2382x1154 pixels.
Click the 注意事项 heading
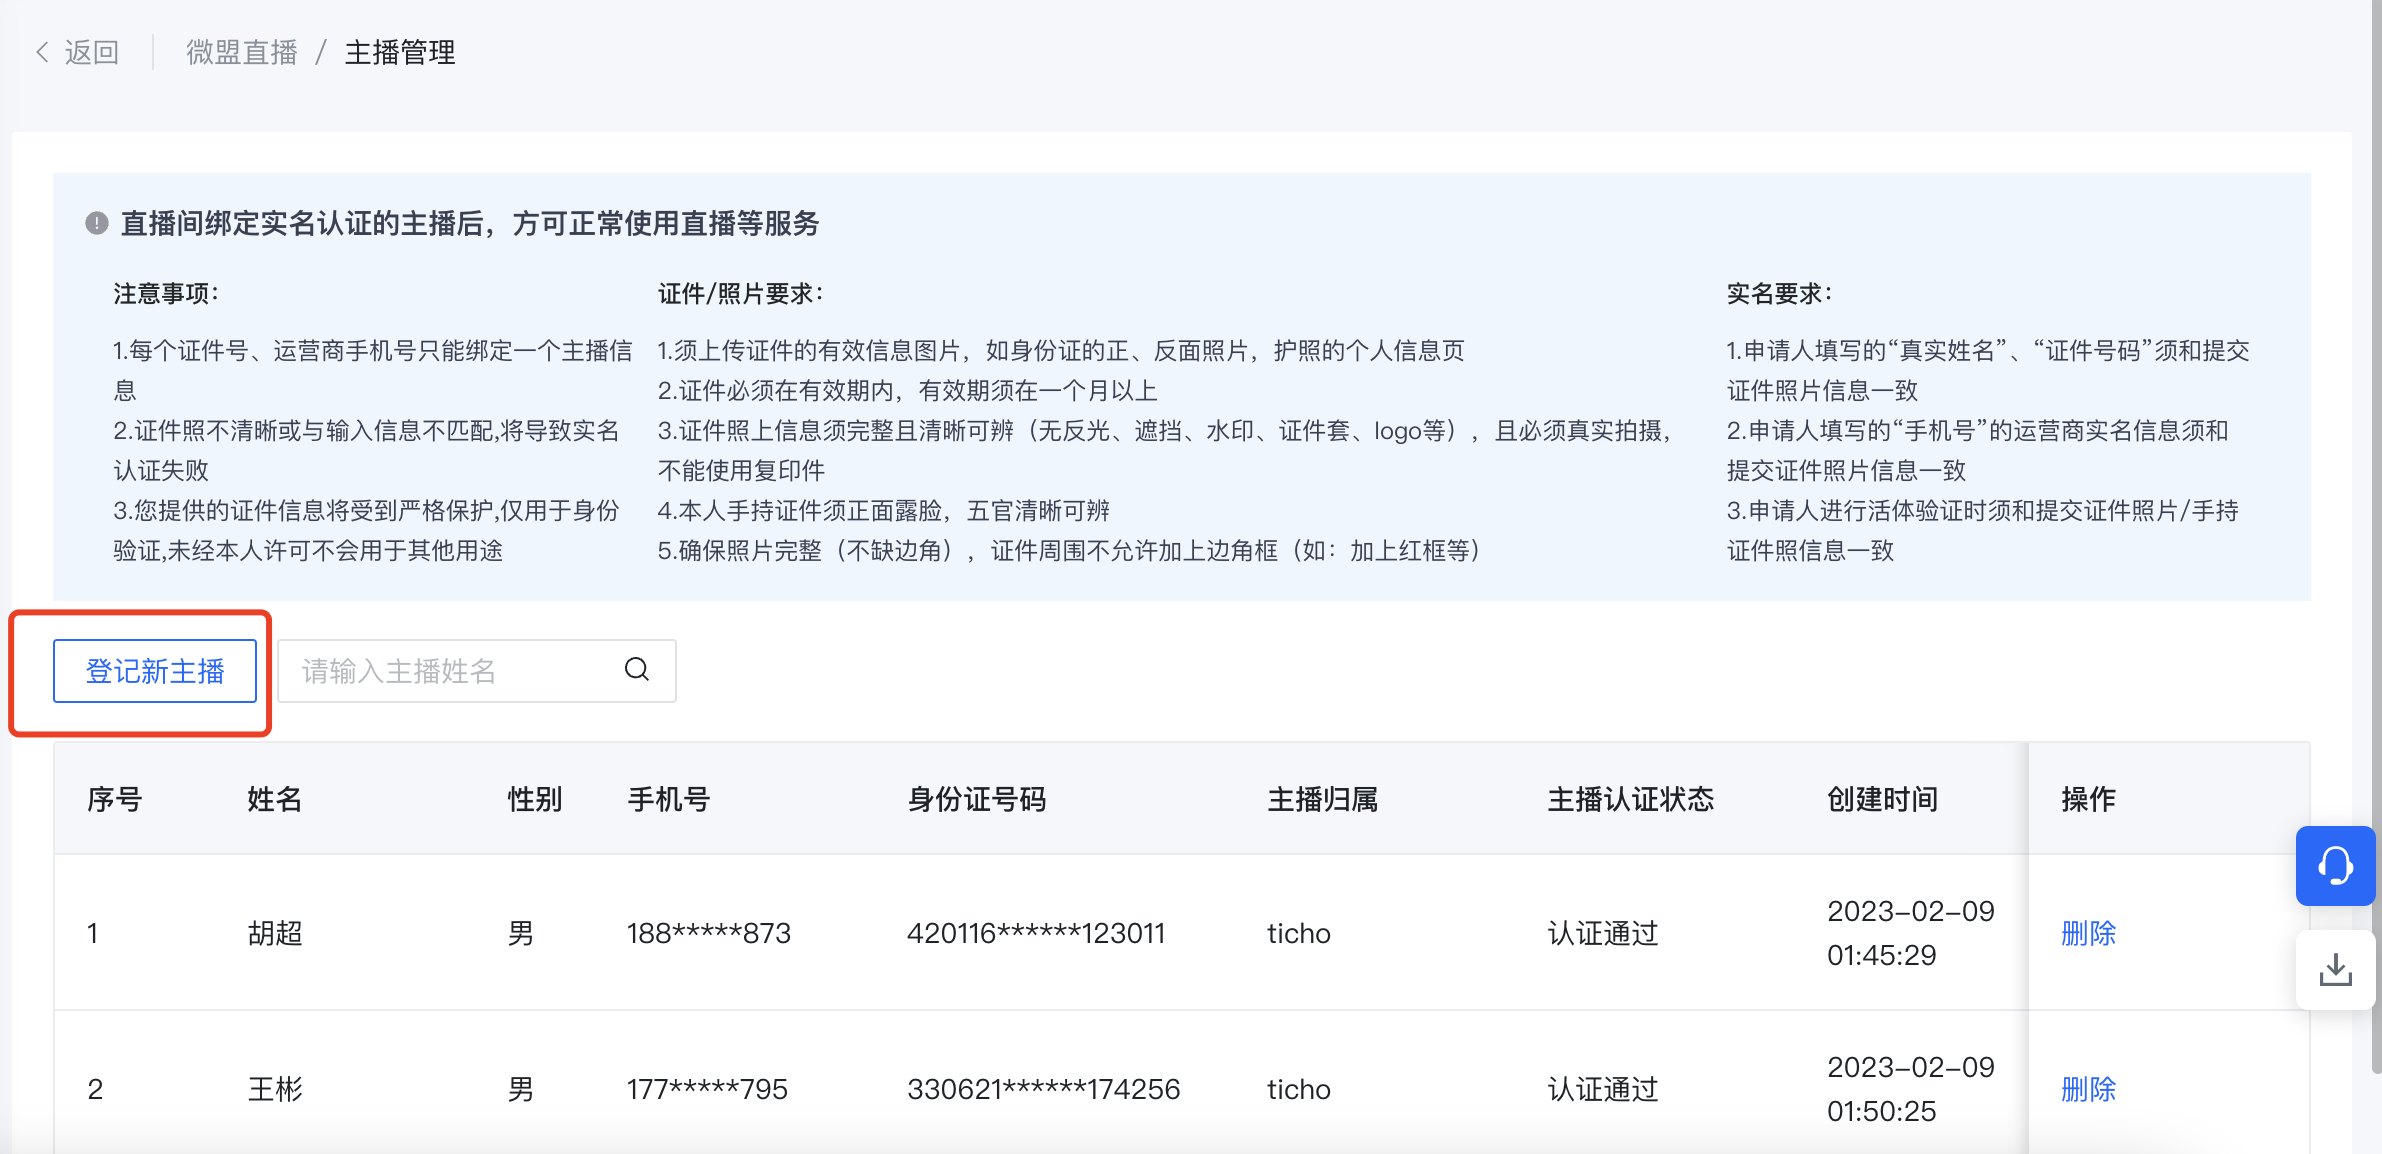coord(165,293)
